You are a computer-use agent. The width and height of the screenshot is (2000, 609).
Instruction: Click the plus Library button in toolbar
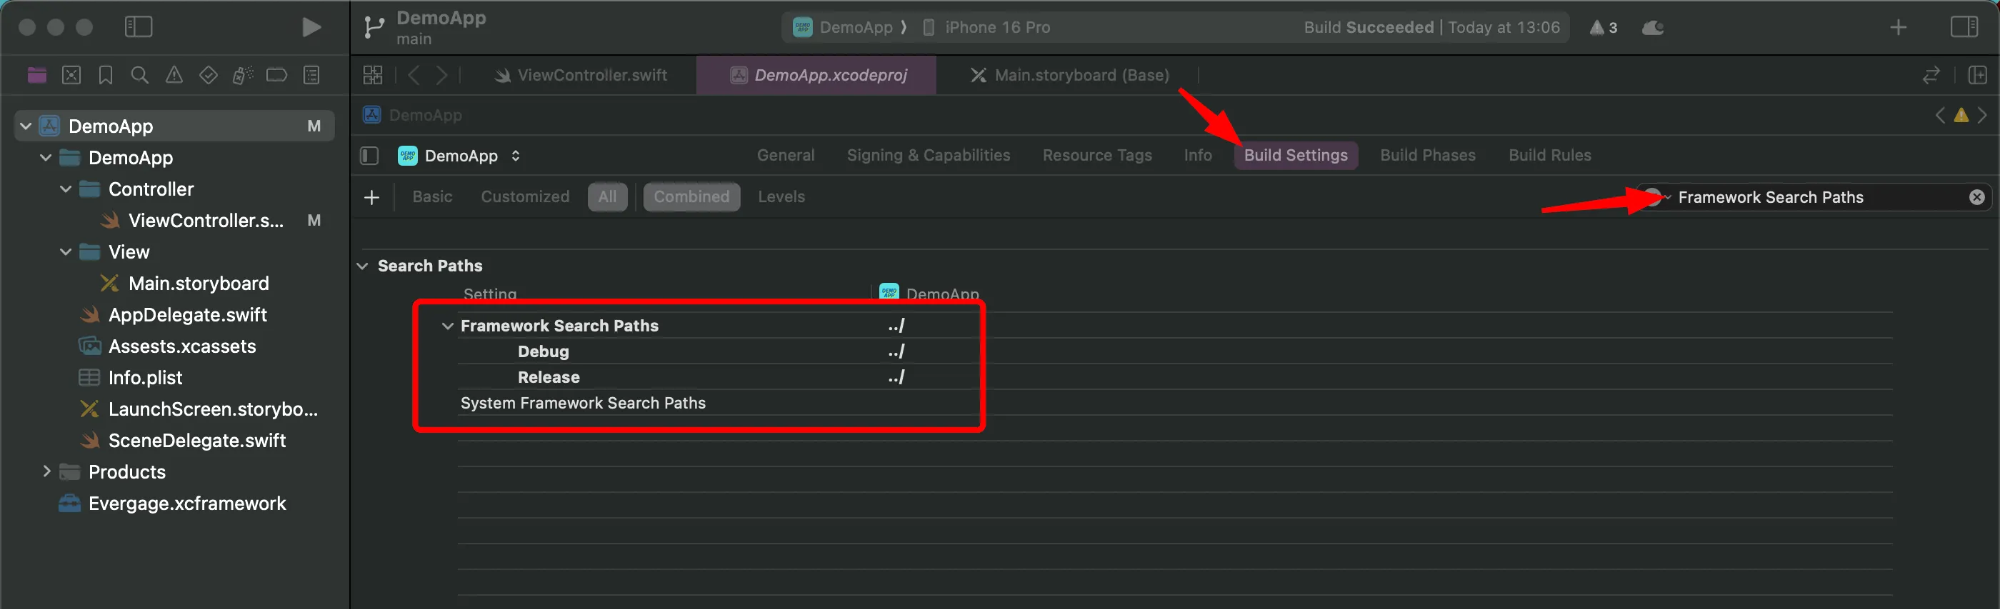[x=1898, y=27]
